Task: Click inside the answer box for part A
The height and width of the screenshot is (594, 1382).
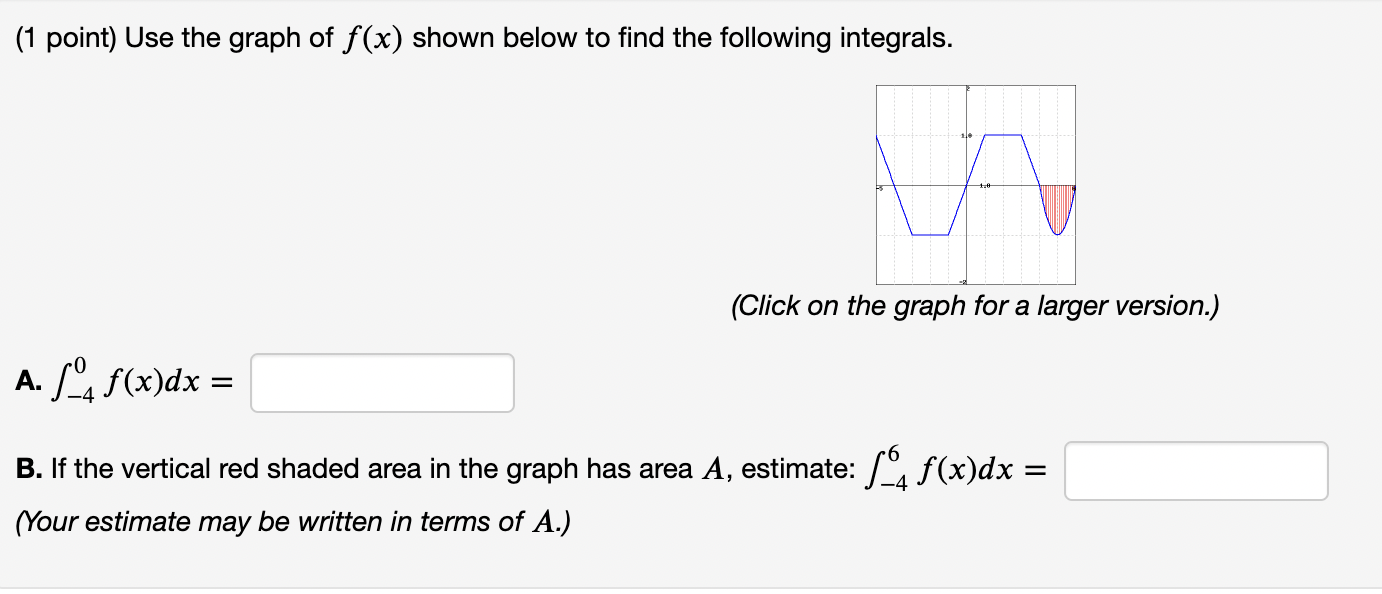Action: [x=382, y=382]
